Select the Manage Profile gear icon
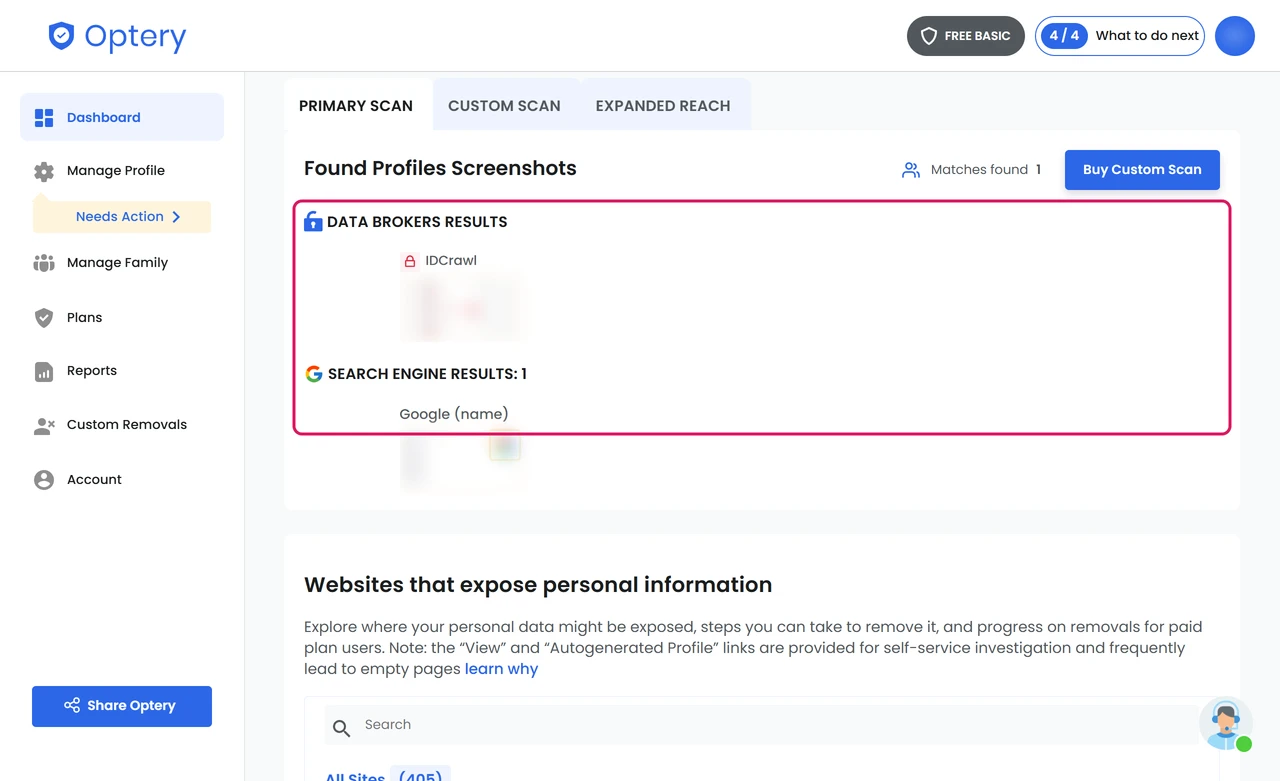The image size is (1280, 781). 44,171
